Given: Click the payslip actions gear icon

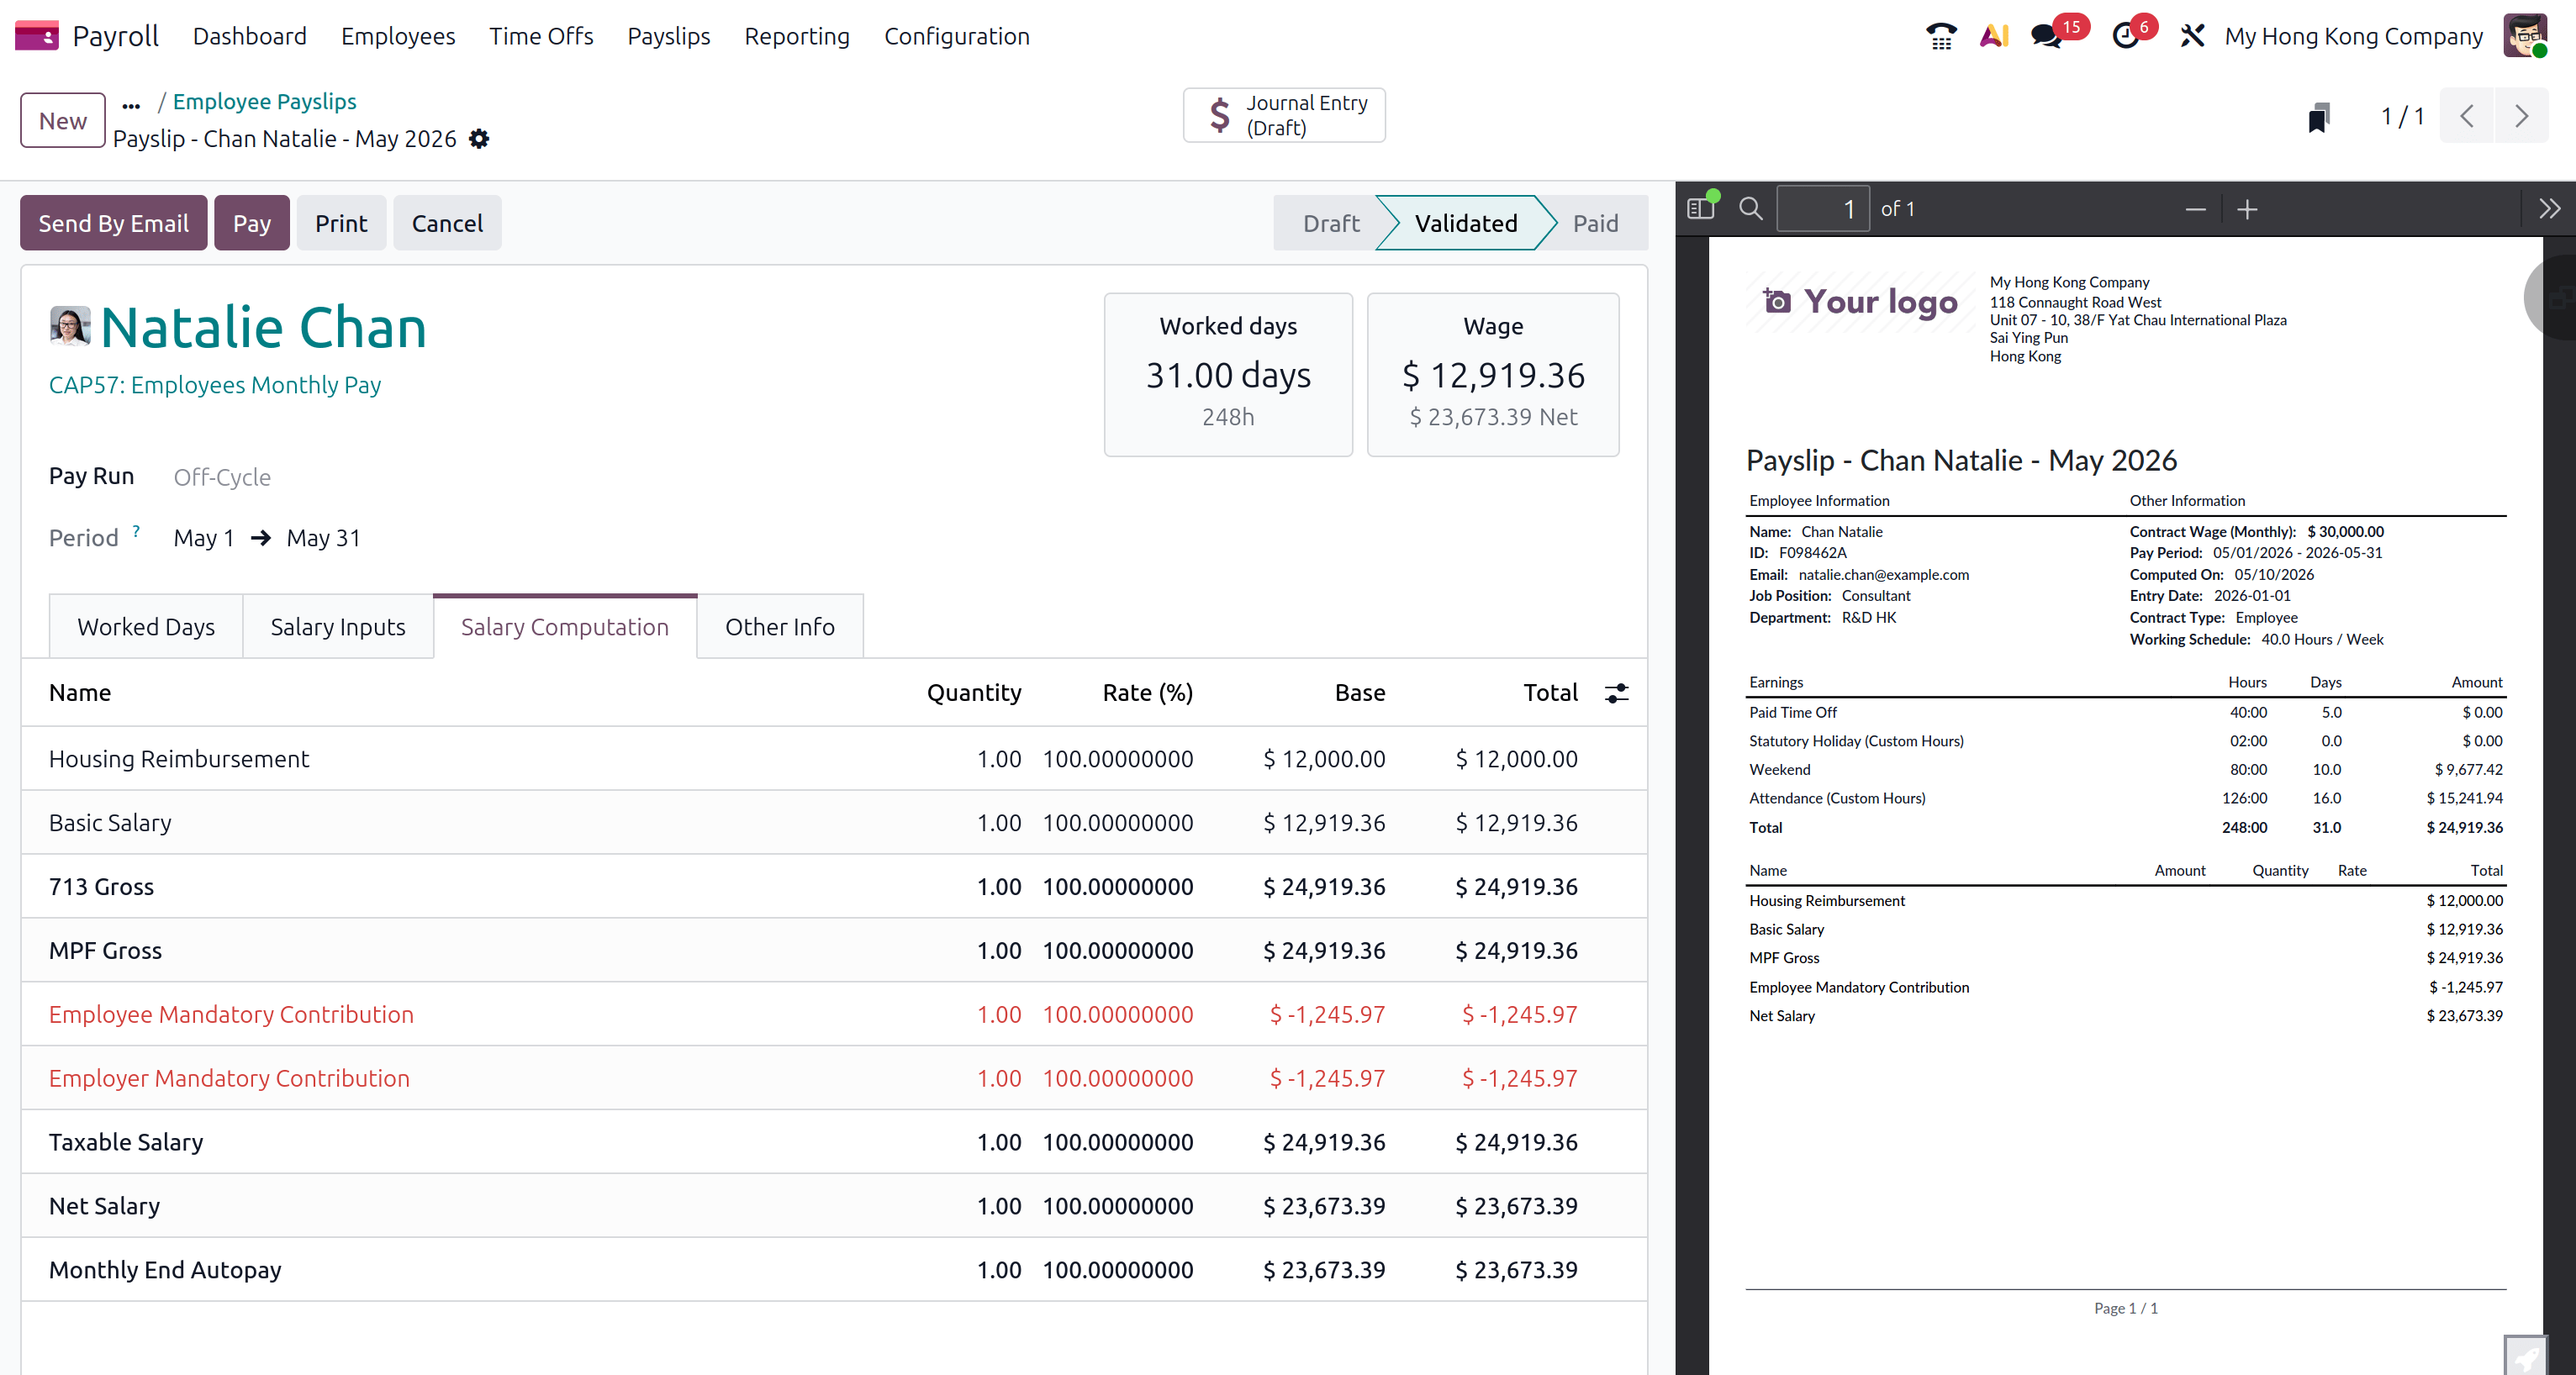Looking at the screenshot, I should click(479, 139).
